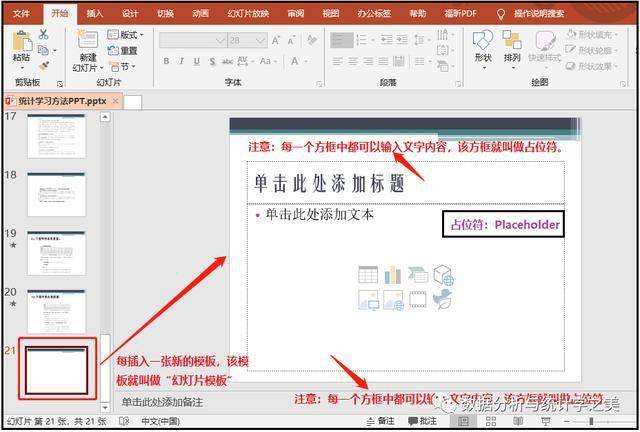Click the Pictures icon in content placeholder
This screenshot has height=432, width=640.
369,300
